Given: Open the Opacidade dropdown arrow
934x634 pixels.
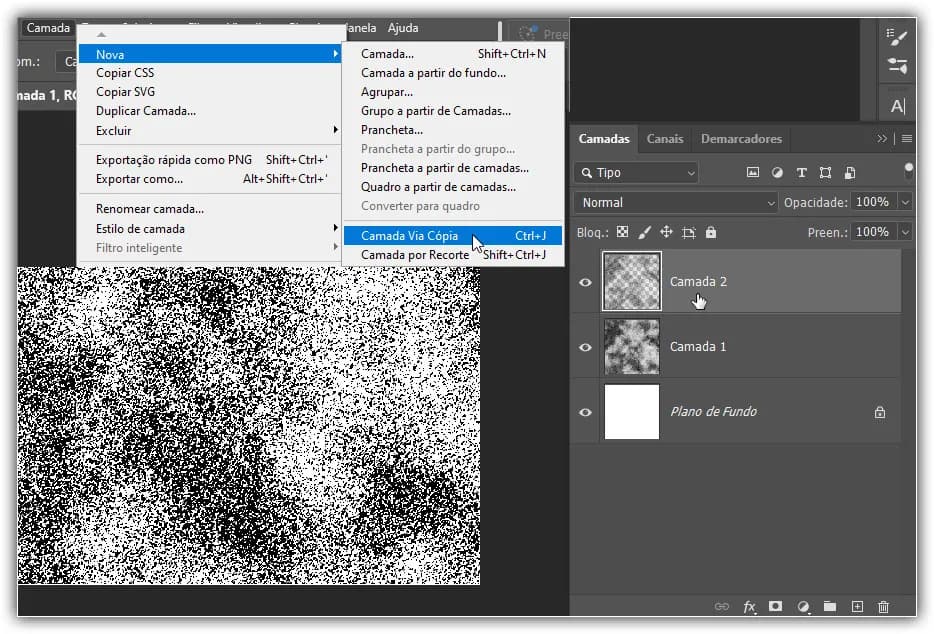Looking at the screenshot, I should pos(905,203).
